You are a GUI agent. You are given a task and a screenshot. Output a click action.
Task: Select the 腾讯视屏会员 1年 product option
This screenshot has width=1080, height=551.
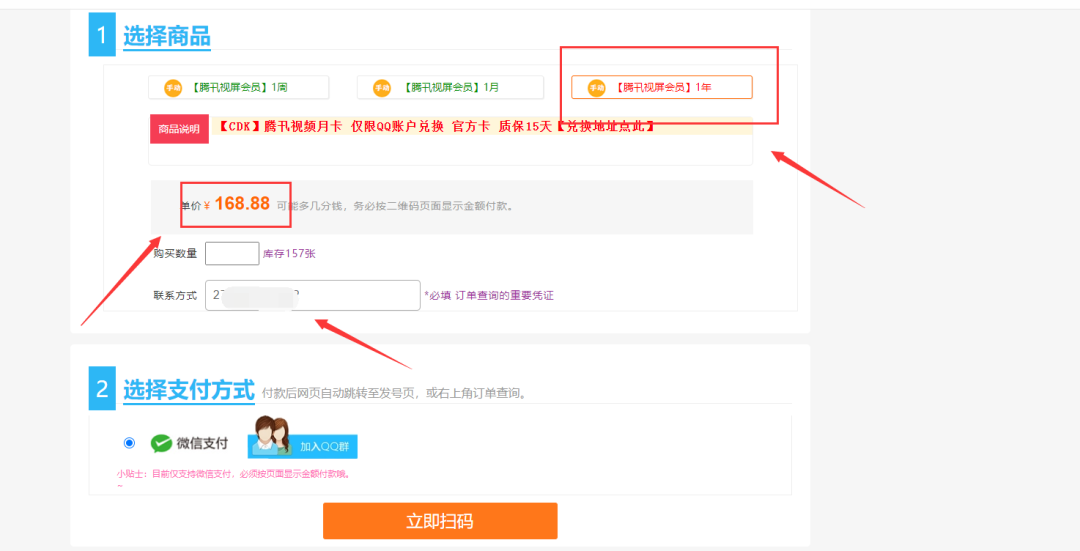(x=662, y=87)
